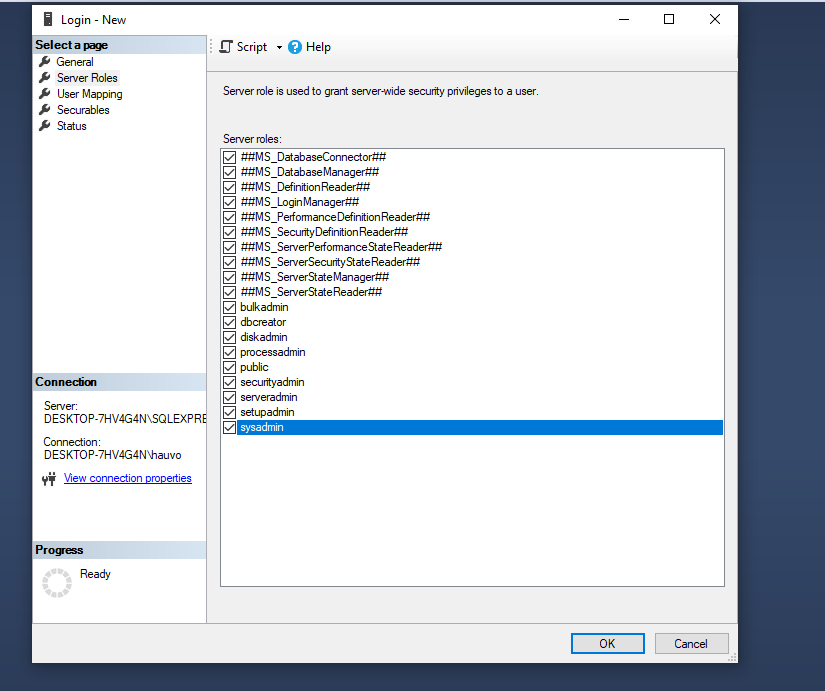The width and height of the screenshot is (825, 691).
Task: Toggle the ##MS_LoginManager## role checkbox
Action: [230, 202]
